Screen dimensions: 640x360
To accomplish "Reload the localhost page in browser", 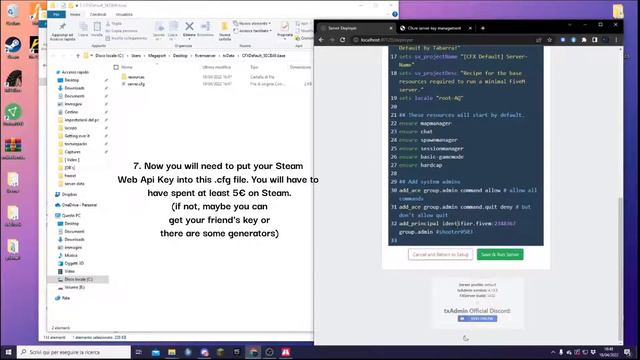I will tap(342, 40).
